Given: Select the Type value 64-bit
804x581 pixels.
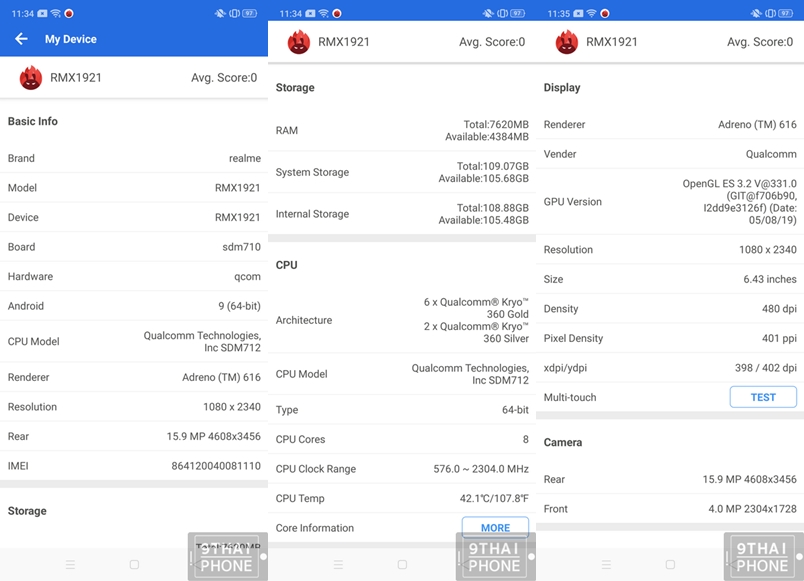Looking at the screenshot, I should tap(515, 410).
